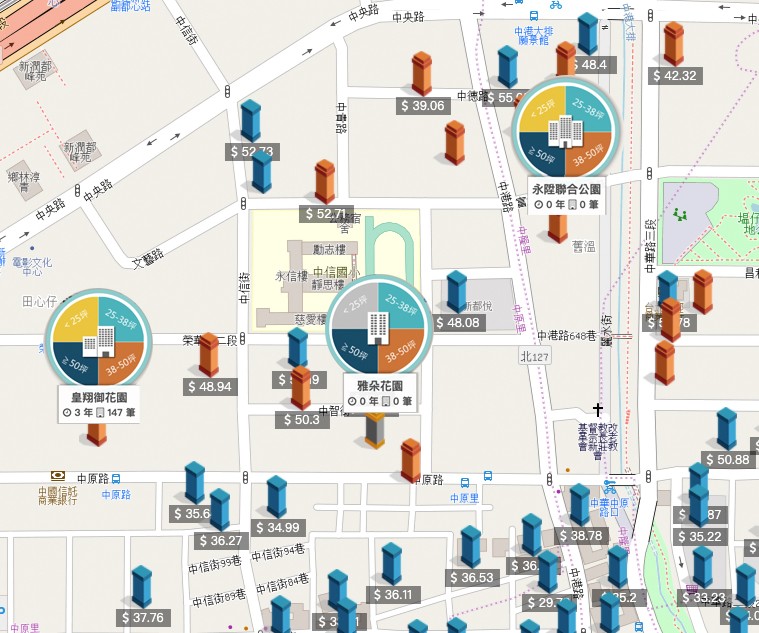Image resolution: width=759 pixels, height=633 pixels.
Task: Click the $ 52.71 price tag
Action: (x=326, y=213)
